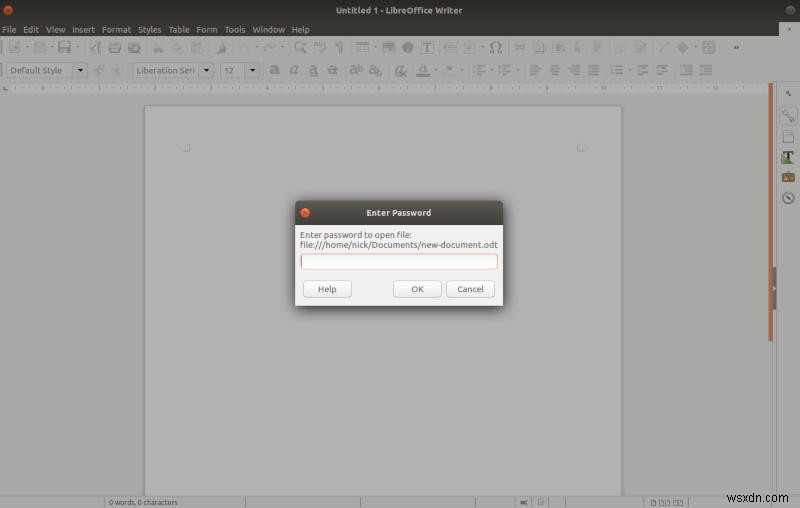The width and height of the screenshot is (800, 508).
Task: Click the Insert Image icon
Action: (389, 47)
